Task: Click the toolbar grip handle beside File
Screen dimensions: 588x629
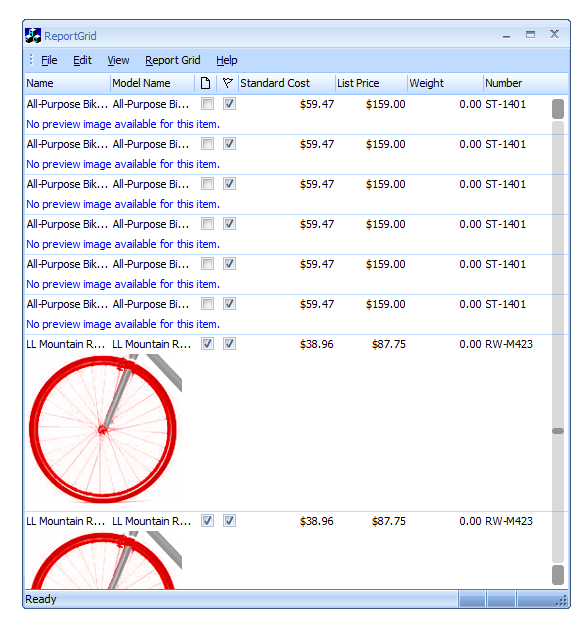Action: (x=31, y=60)
